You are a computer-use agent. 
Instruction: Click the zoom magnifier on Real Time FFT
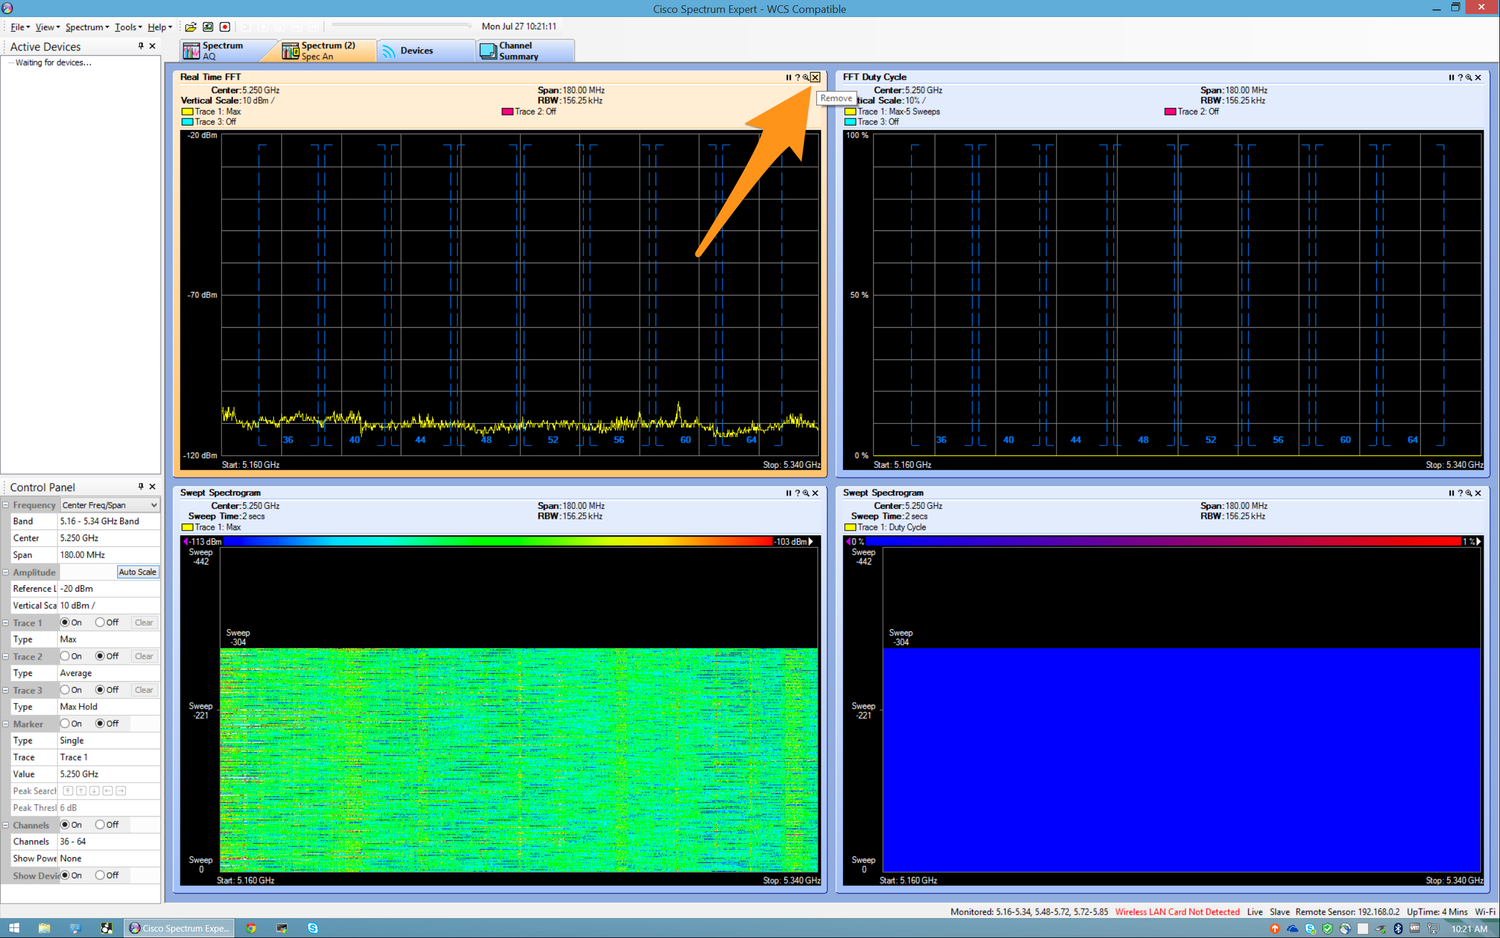tap(806, 77)
